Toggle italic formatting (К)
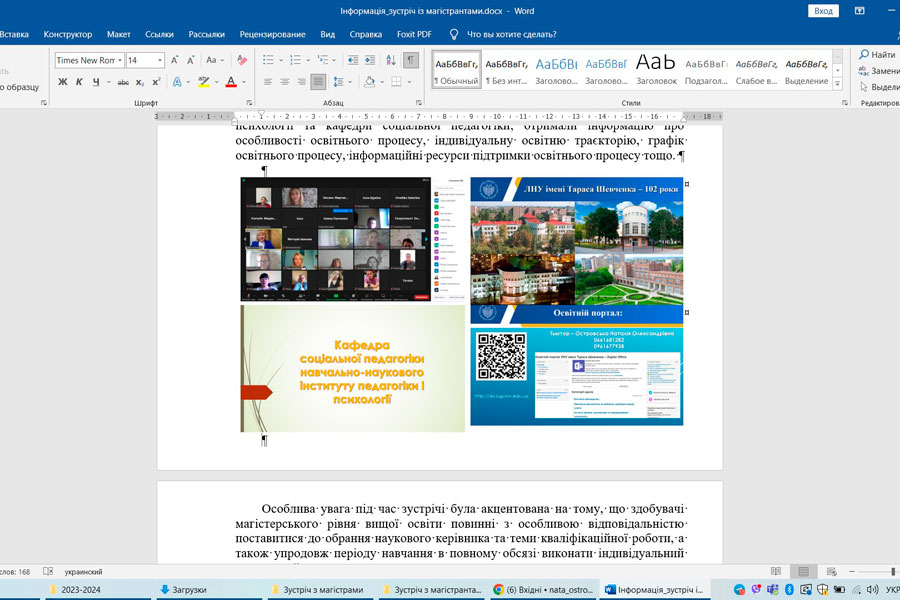 79,82
